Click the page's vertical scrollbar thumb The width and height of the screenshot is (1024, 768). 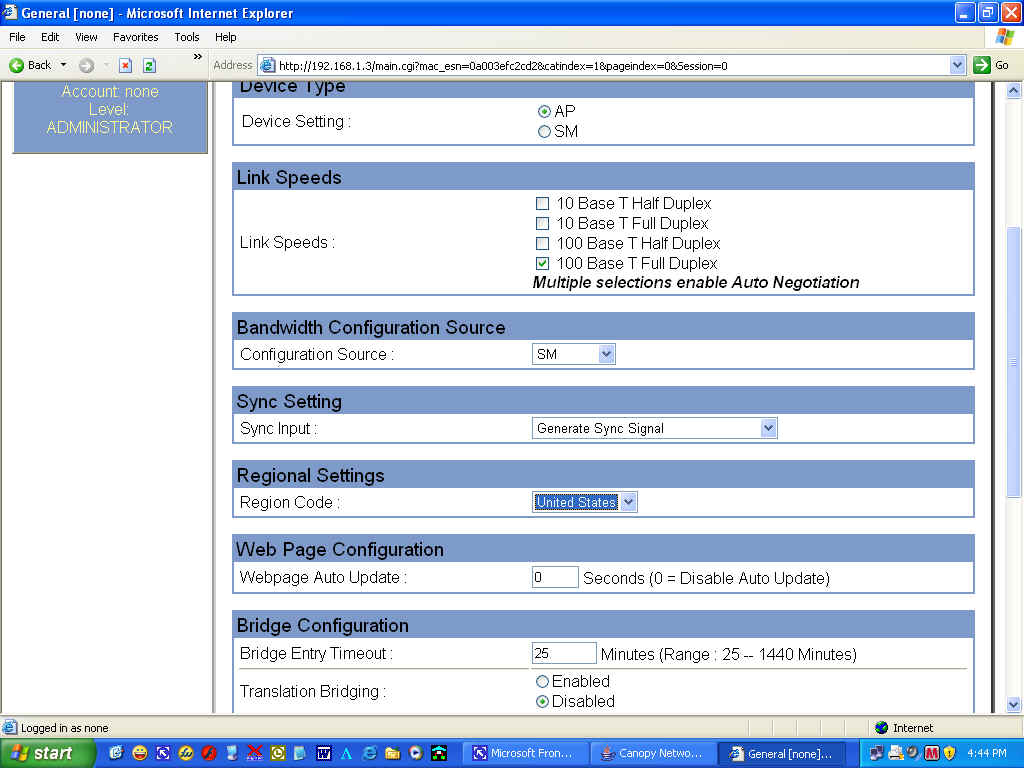tap(1013, 360)
